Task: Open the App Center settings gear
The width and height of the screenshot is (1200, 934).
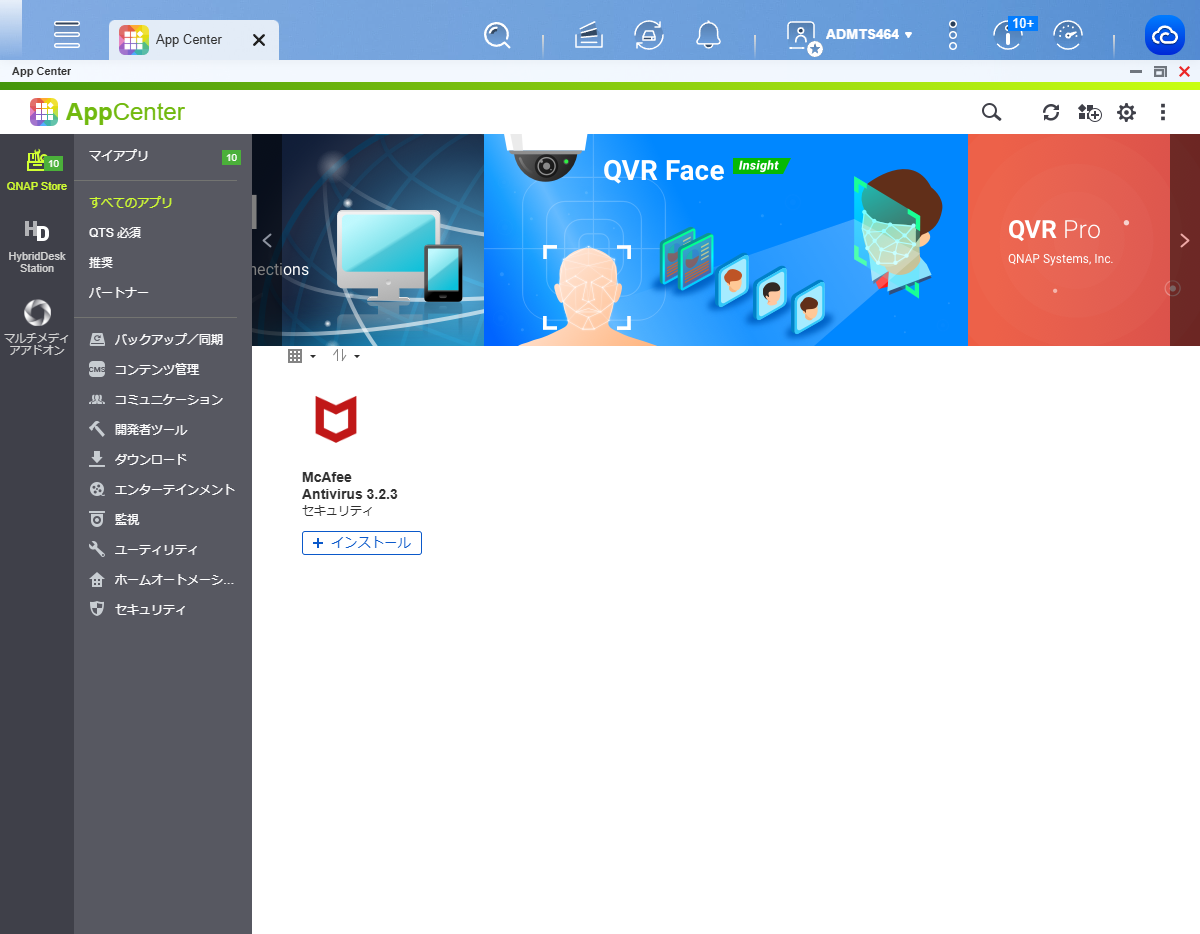Action: (x=1126, y=112)
